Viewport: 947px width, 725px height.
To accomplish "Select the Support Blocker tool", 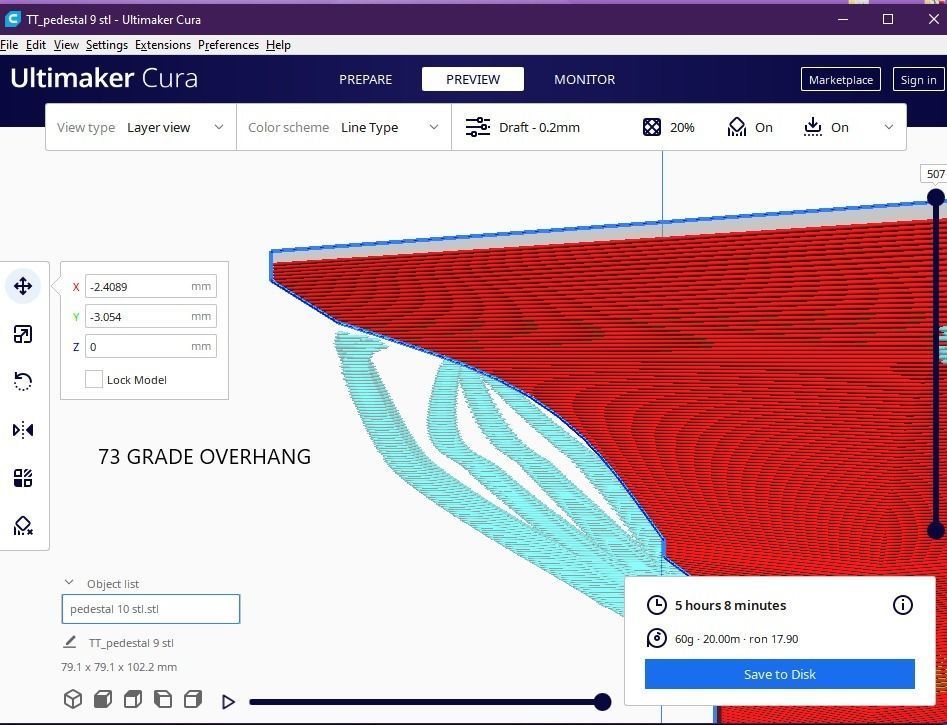I will point(23,526).
